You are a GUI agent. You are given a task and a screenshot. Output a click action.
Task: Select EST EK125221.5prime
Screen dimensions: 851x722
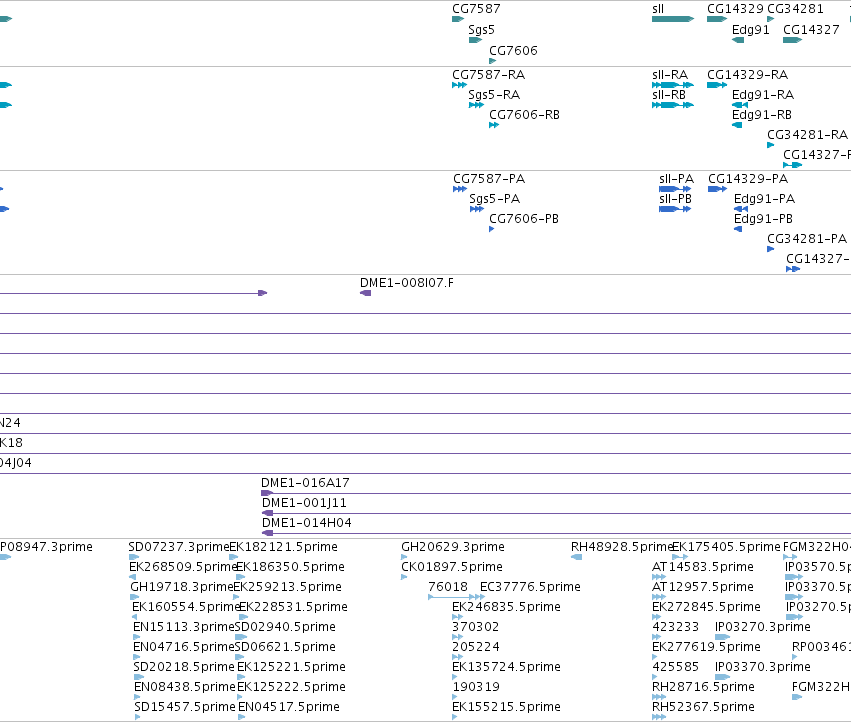point(291,667)
